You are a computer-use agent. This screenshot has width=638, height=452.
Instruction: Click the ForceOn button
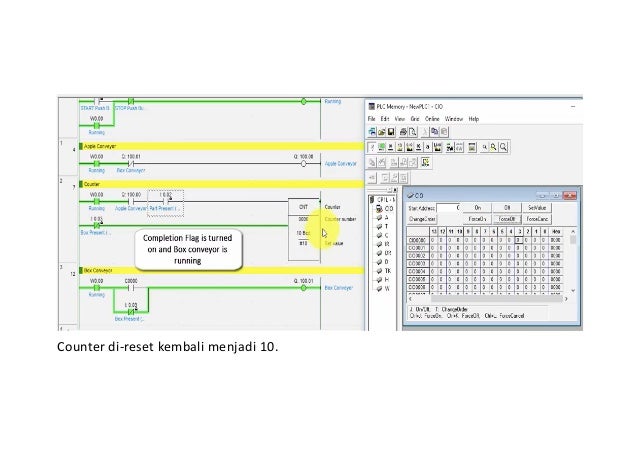[x=478, y=219]
